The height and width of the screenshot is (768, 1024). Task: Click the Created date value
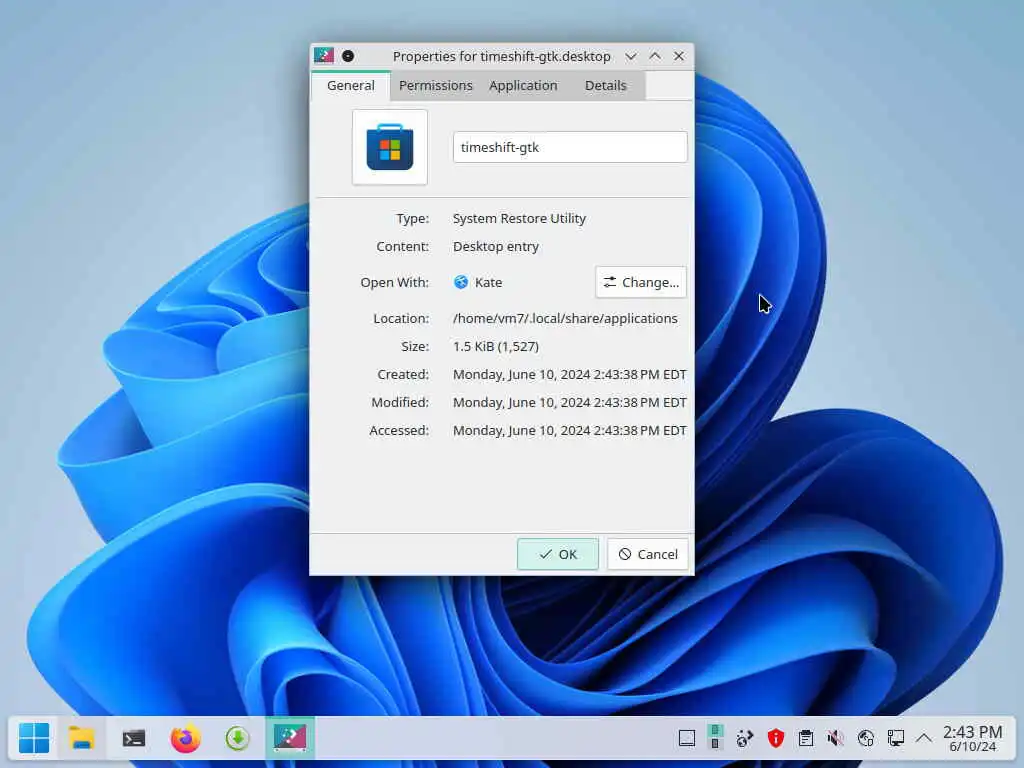(x=569, y=374)
